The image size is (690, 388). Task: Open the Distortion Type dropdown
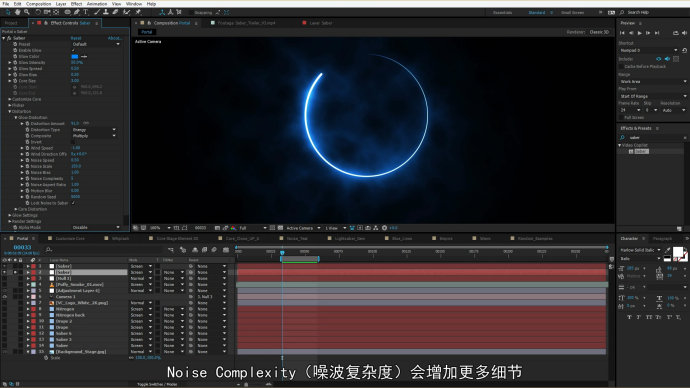(94, 130)
